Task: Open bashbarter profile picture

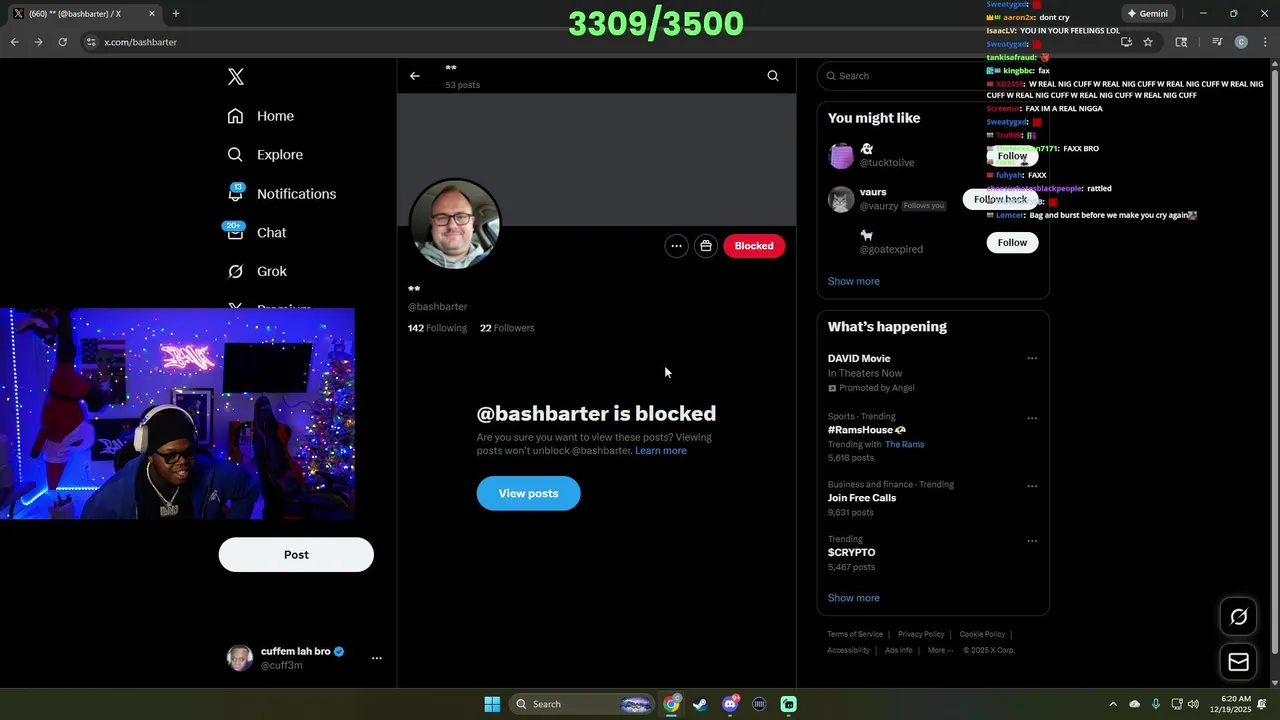Action: pyautogui.click(x=454, y=224)
